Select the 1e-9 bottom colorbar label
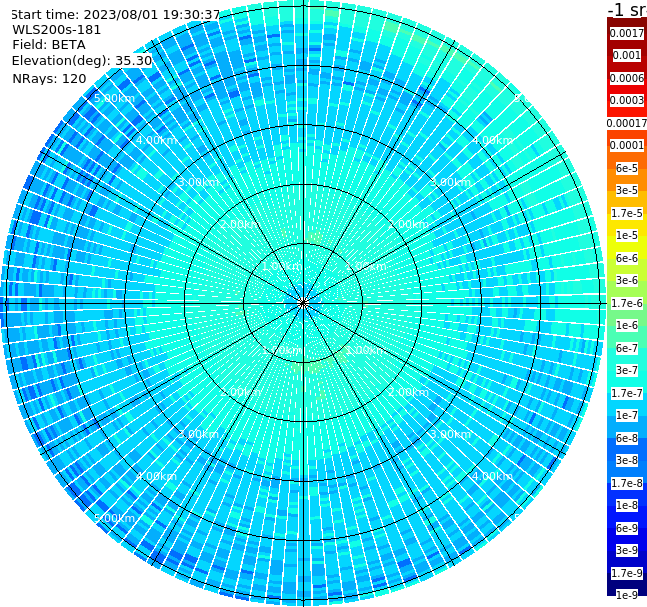The width and height of the screenshot is (647, 607). pos(626,595)
